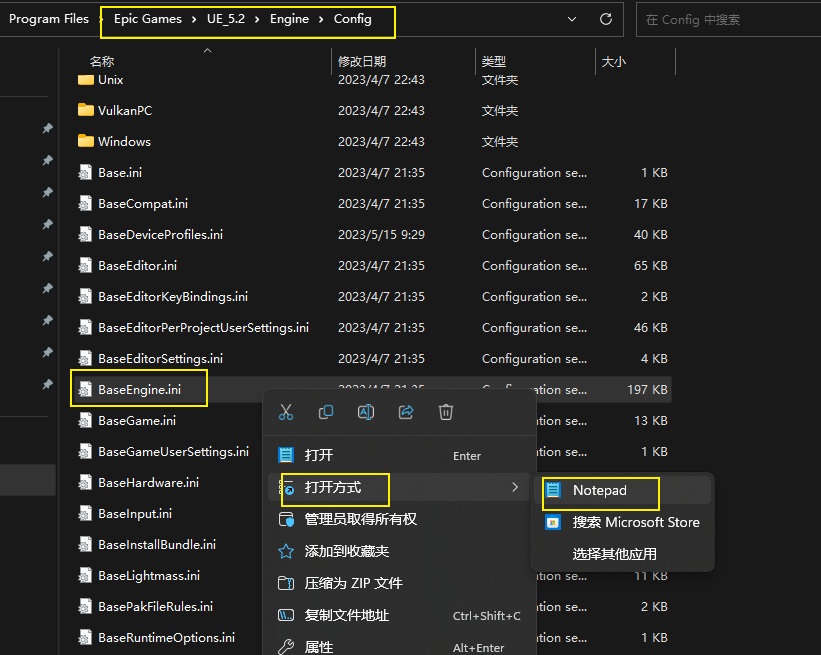
Task: Select 压缩为 ZIP 文件 menu entry
Action: tap(402, 583)
